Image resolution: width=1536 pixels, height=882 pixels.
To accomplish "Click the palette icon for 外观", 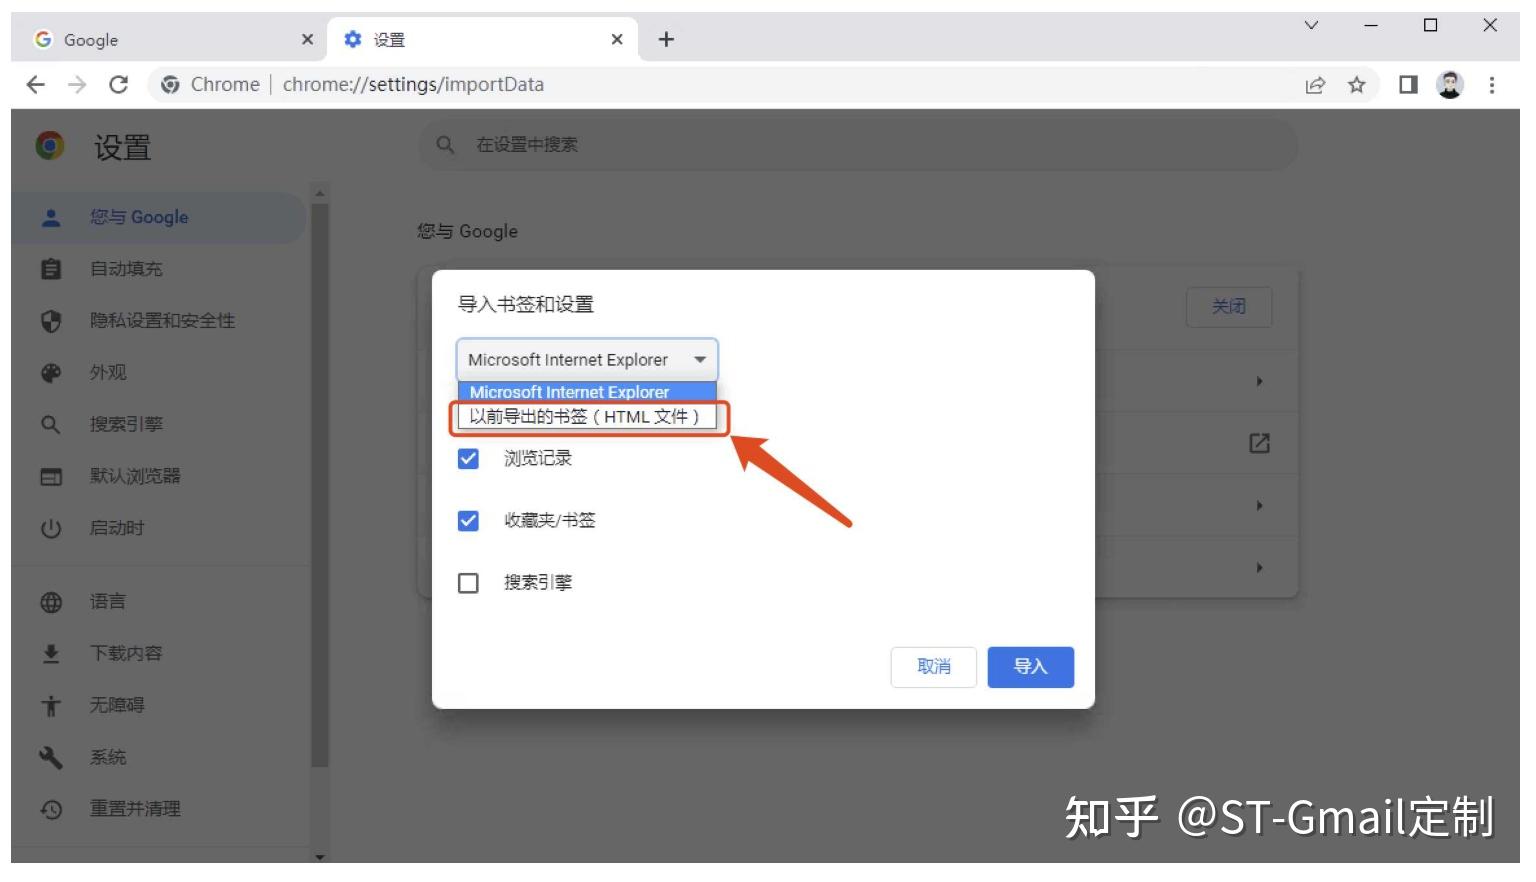I will [x=51, y=373].
